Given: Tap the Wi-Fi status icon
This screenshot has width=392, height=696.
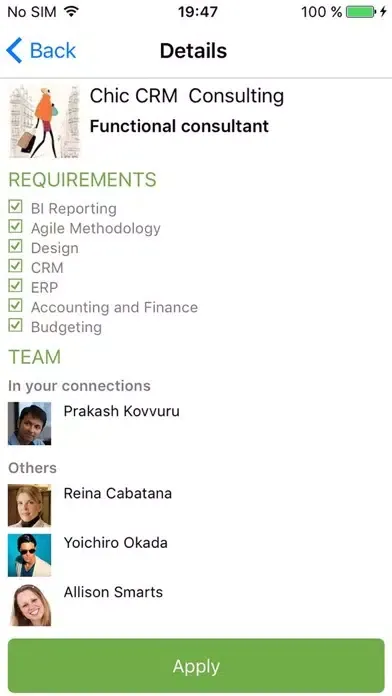Looking at the screenshot, I should pos(70,12).
